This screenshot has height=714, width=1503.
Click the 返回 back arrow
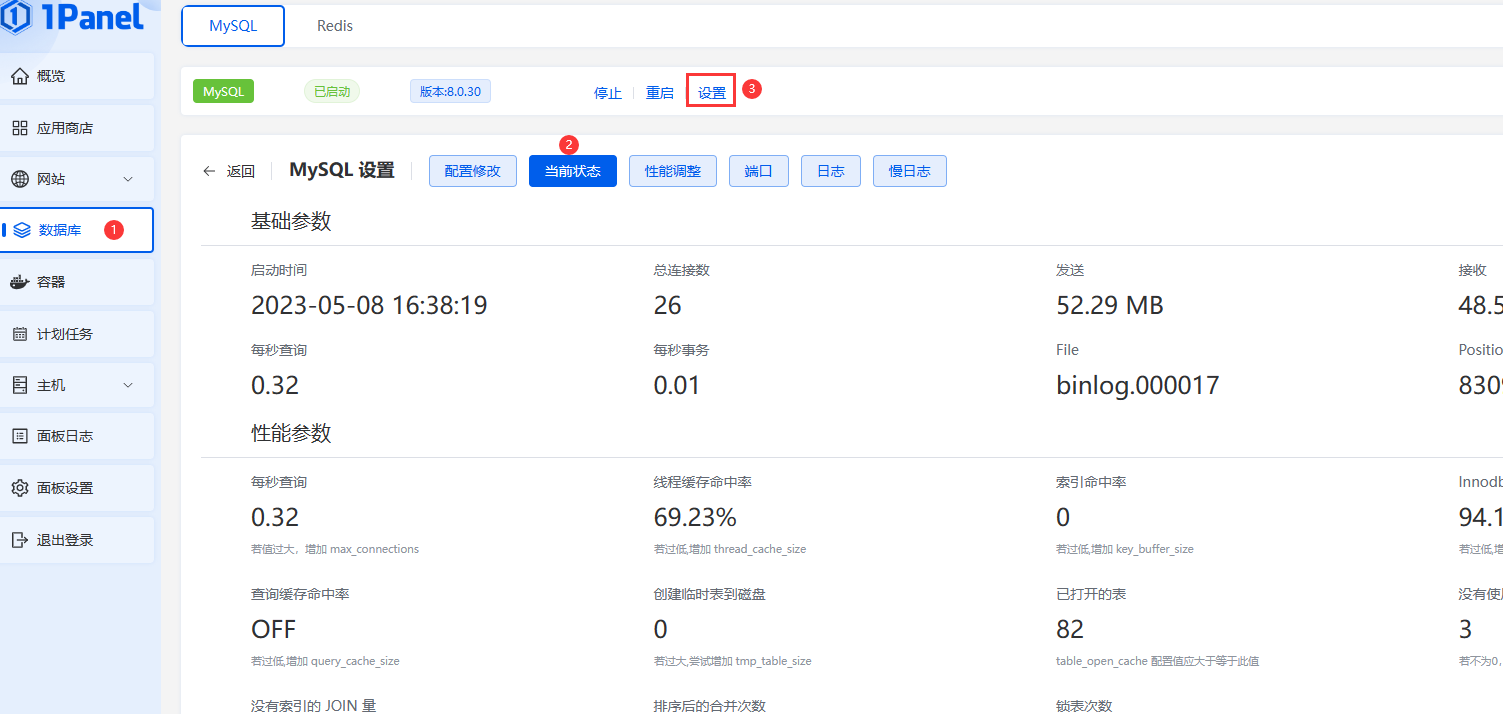[x=208, y=170]
